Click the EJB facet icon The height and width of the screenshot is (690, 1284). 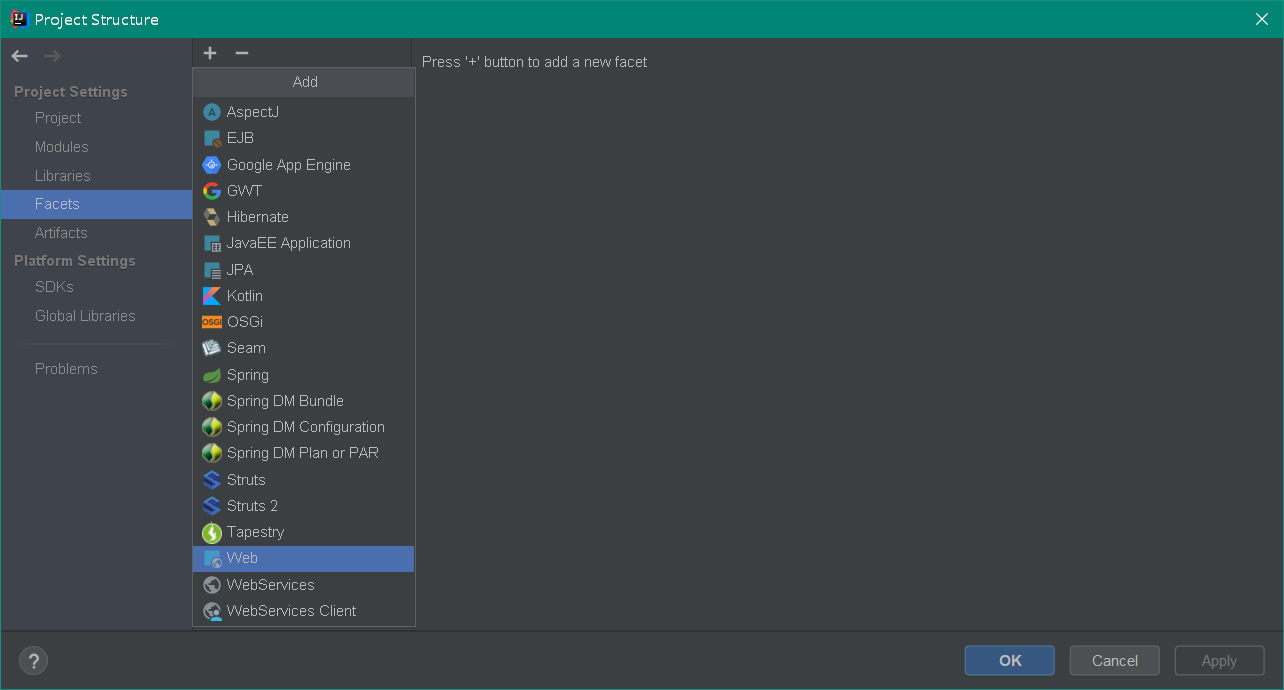pyautogui.click(x=211, y=138)
